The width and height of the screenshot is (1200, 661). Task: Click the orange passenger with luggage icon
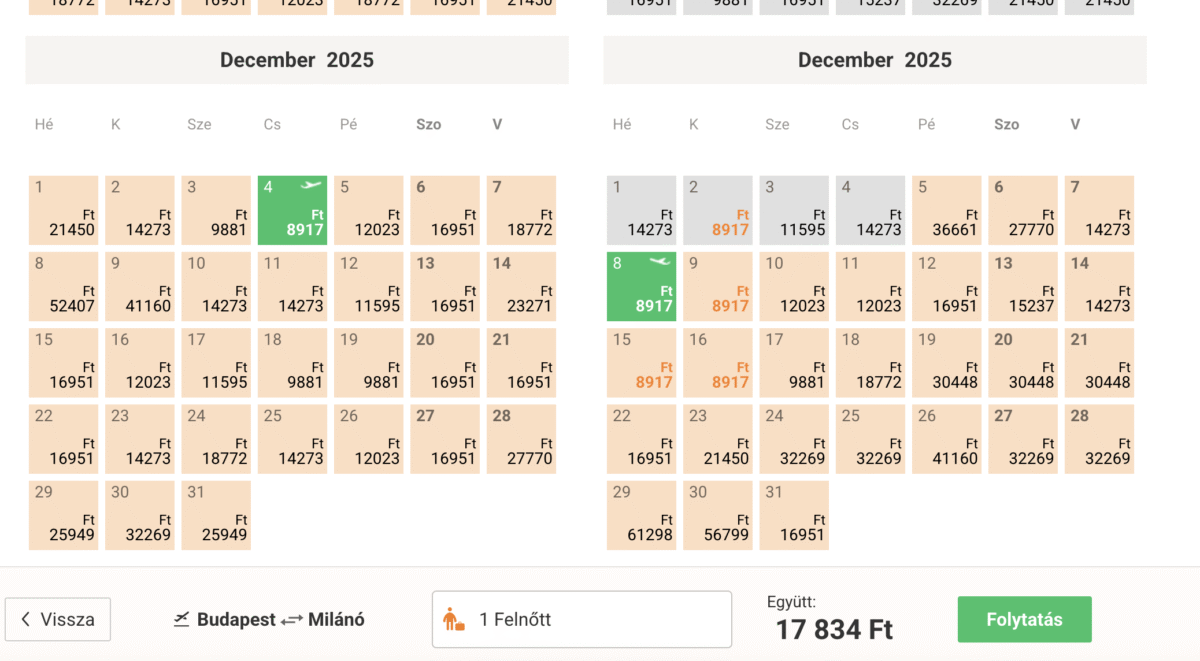pos(454,619)
